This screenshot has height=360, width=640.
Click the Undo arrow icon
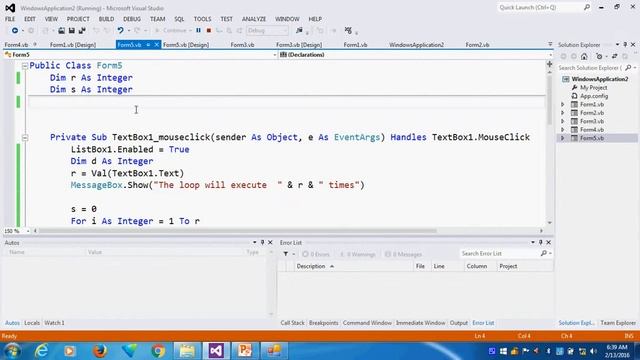tap(120, 31)
